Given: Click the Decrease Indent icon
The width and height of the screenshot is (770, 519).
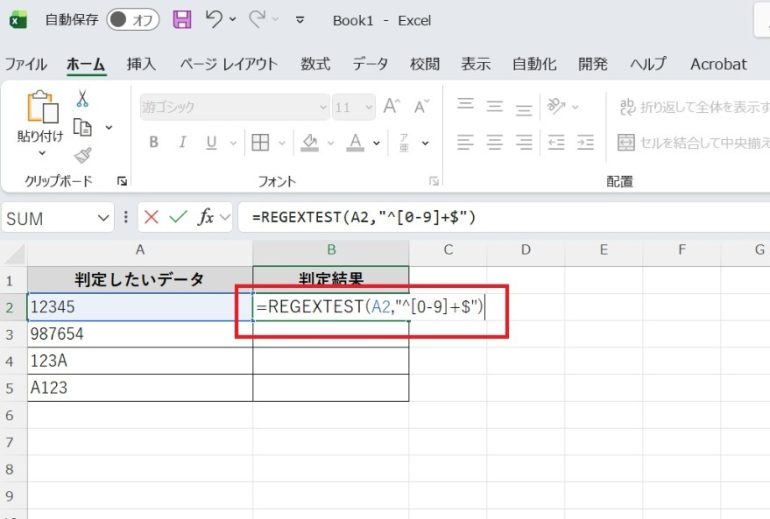Looking at the screenshot, I should (x=556, y=142).
